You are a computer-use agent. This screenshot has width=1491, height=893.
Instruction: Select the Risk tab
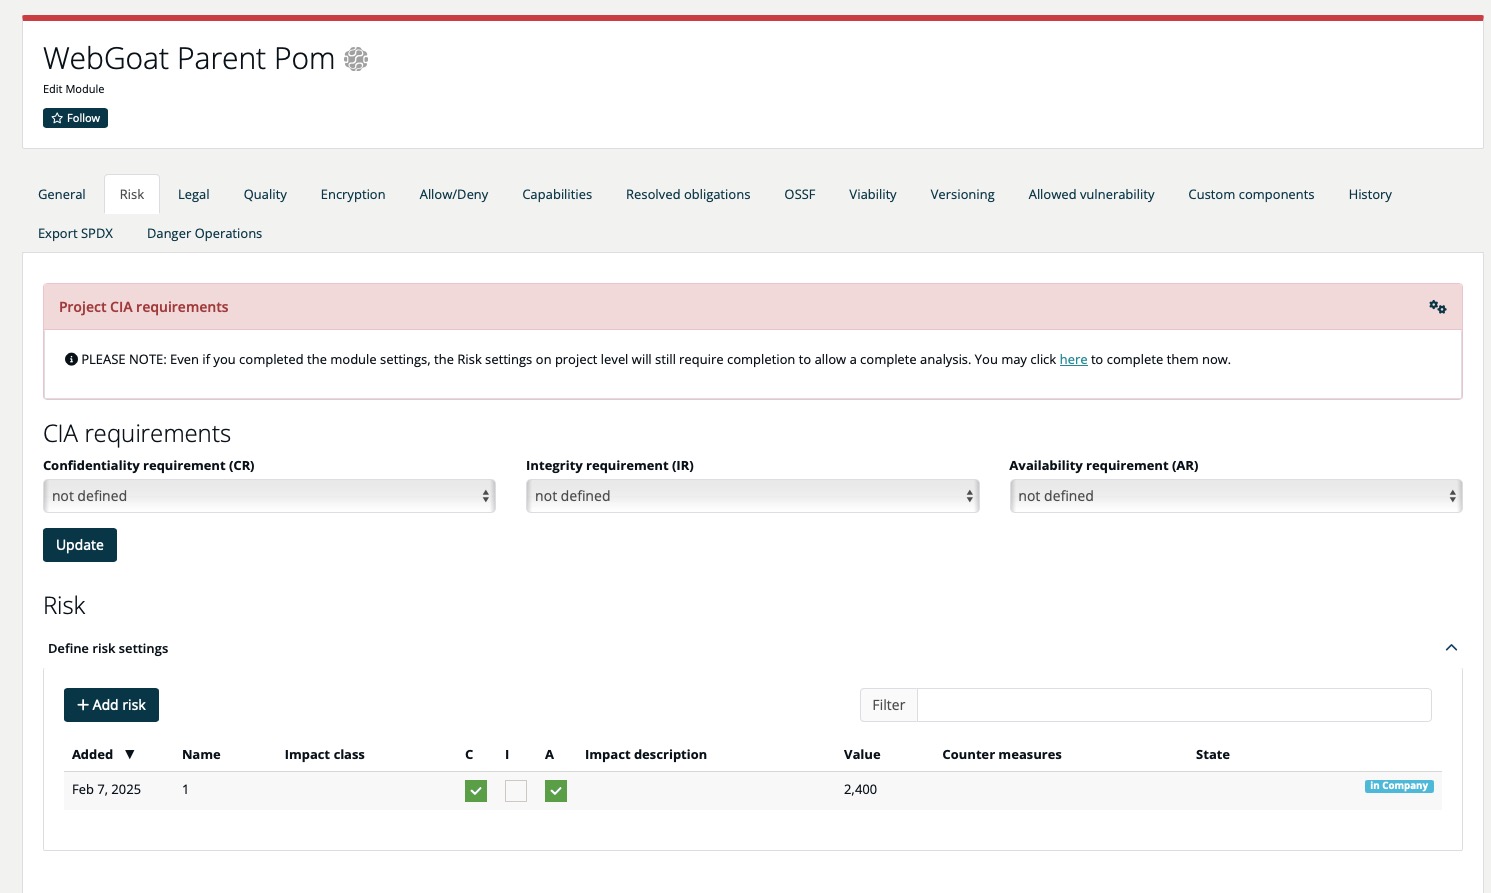pos(132,194)
